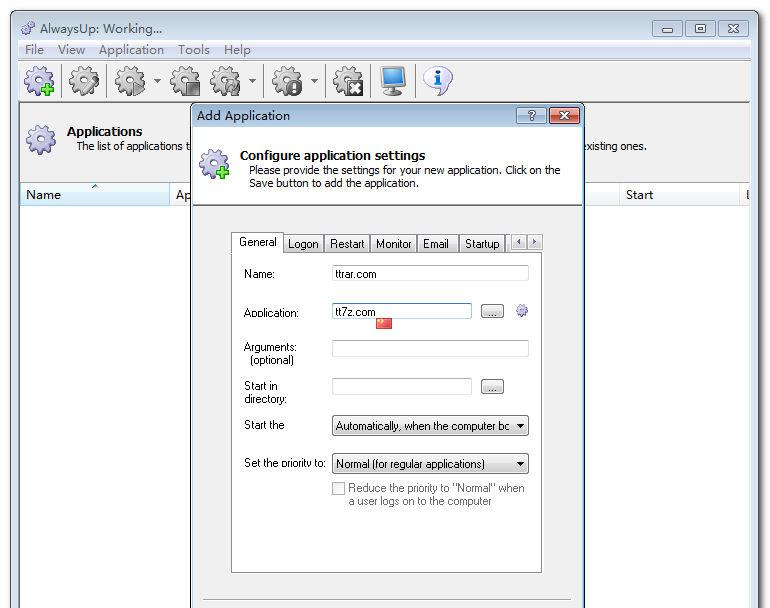Open the Restart Application dropdown arrow
The width and height of the screenshot is (770, 608).
click(252, 81)
